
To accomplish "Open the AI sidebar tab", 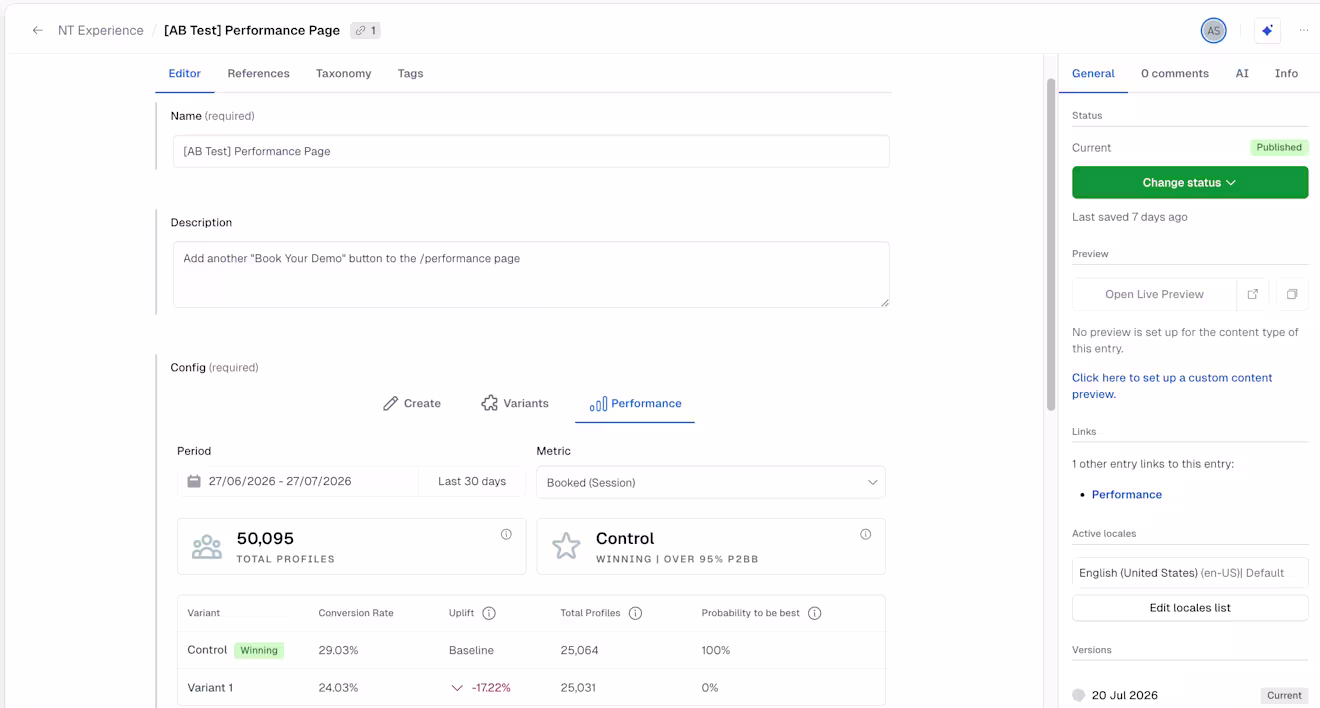I will tap(1242, 73).
